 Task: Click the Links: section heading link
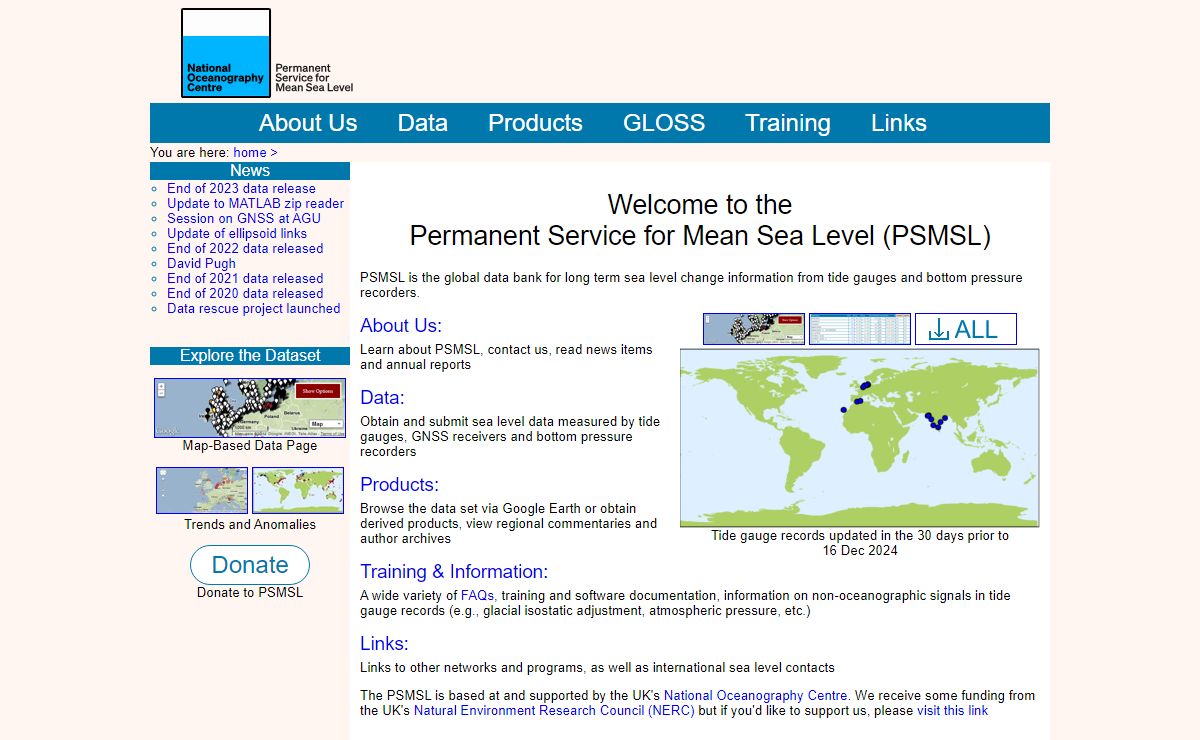tap(384, 644)
